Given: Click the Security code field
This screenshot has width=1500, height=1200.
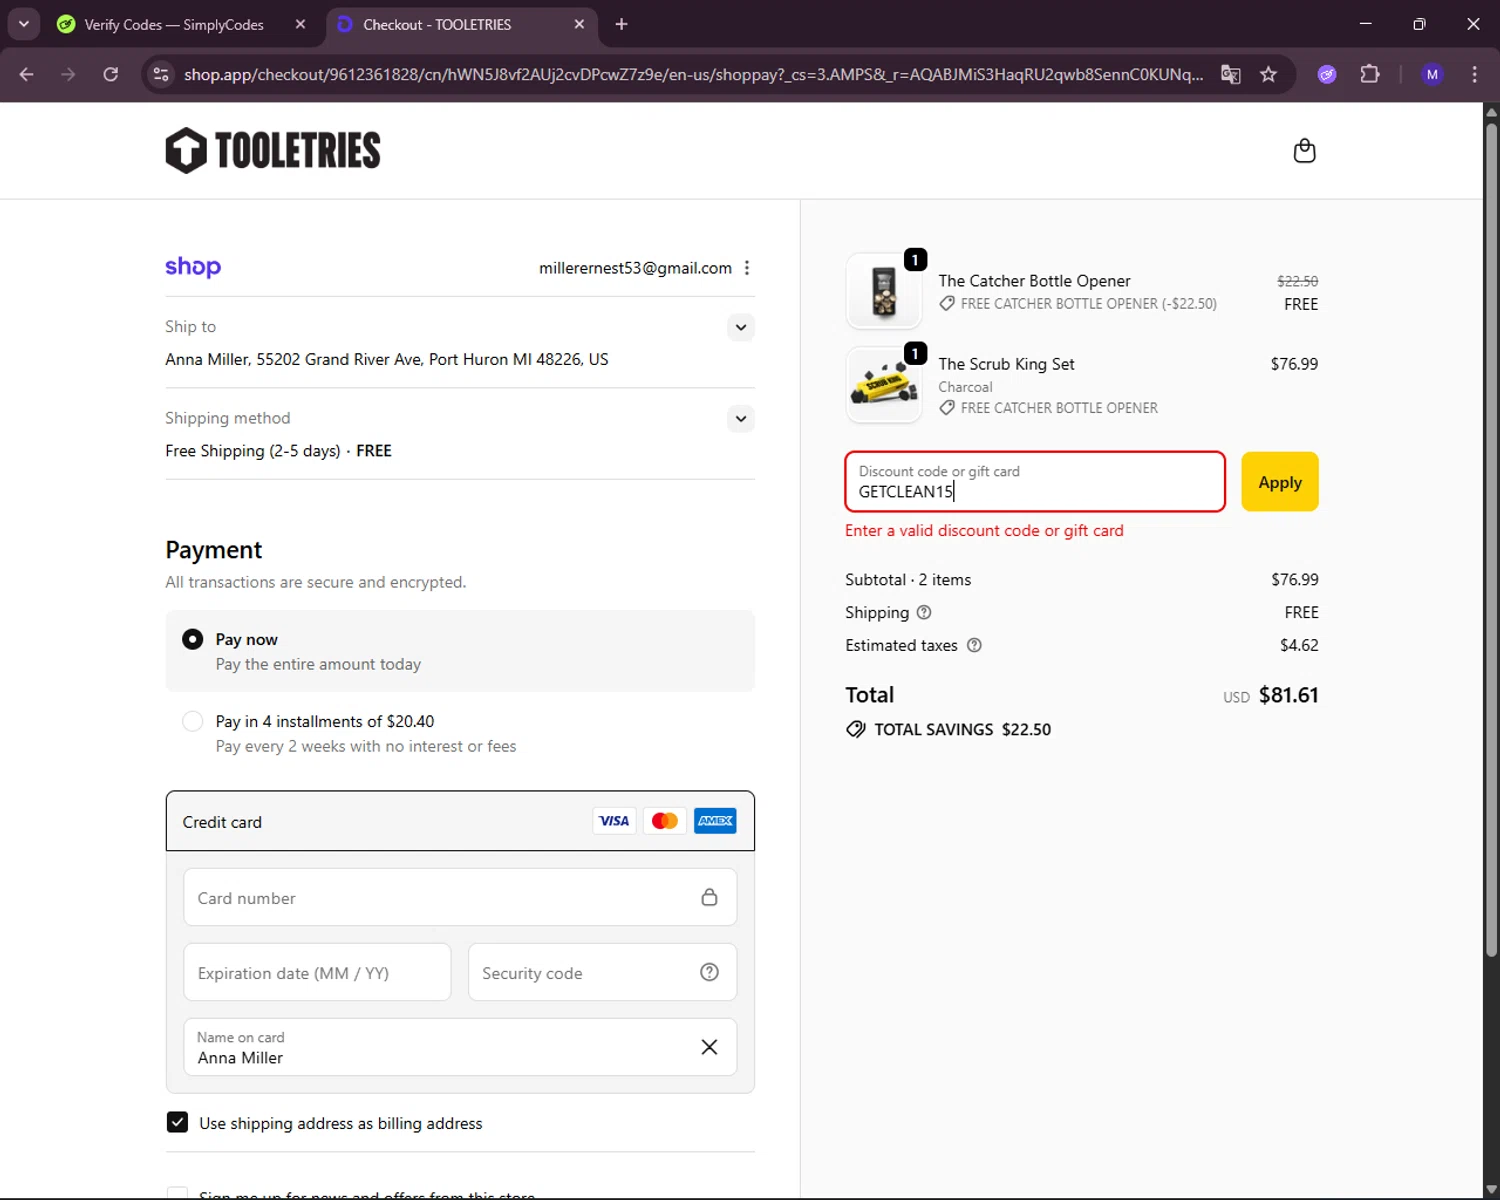Looking at the screenshot, I should [x=602, y=972].
